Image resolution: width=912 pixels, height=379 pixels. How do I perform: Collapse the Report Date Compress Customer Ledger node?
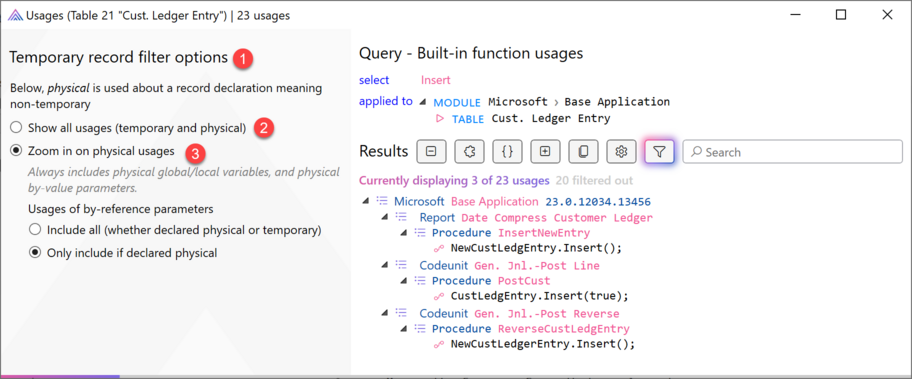click(384, 217)
